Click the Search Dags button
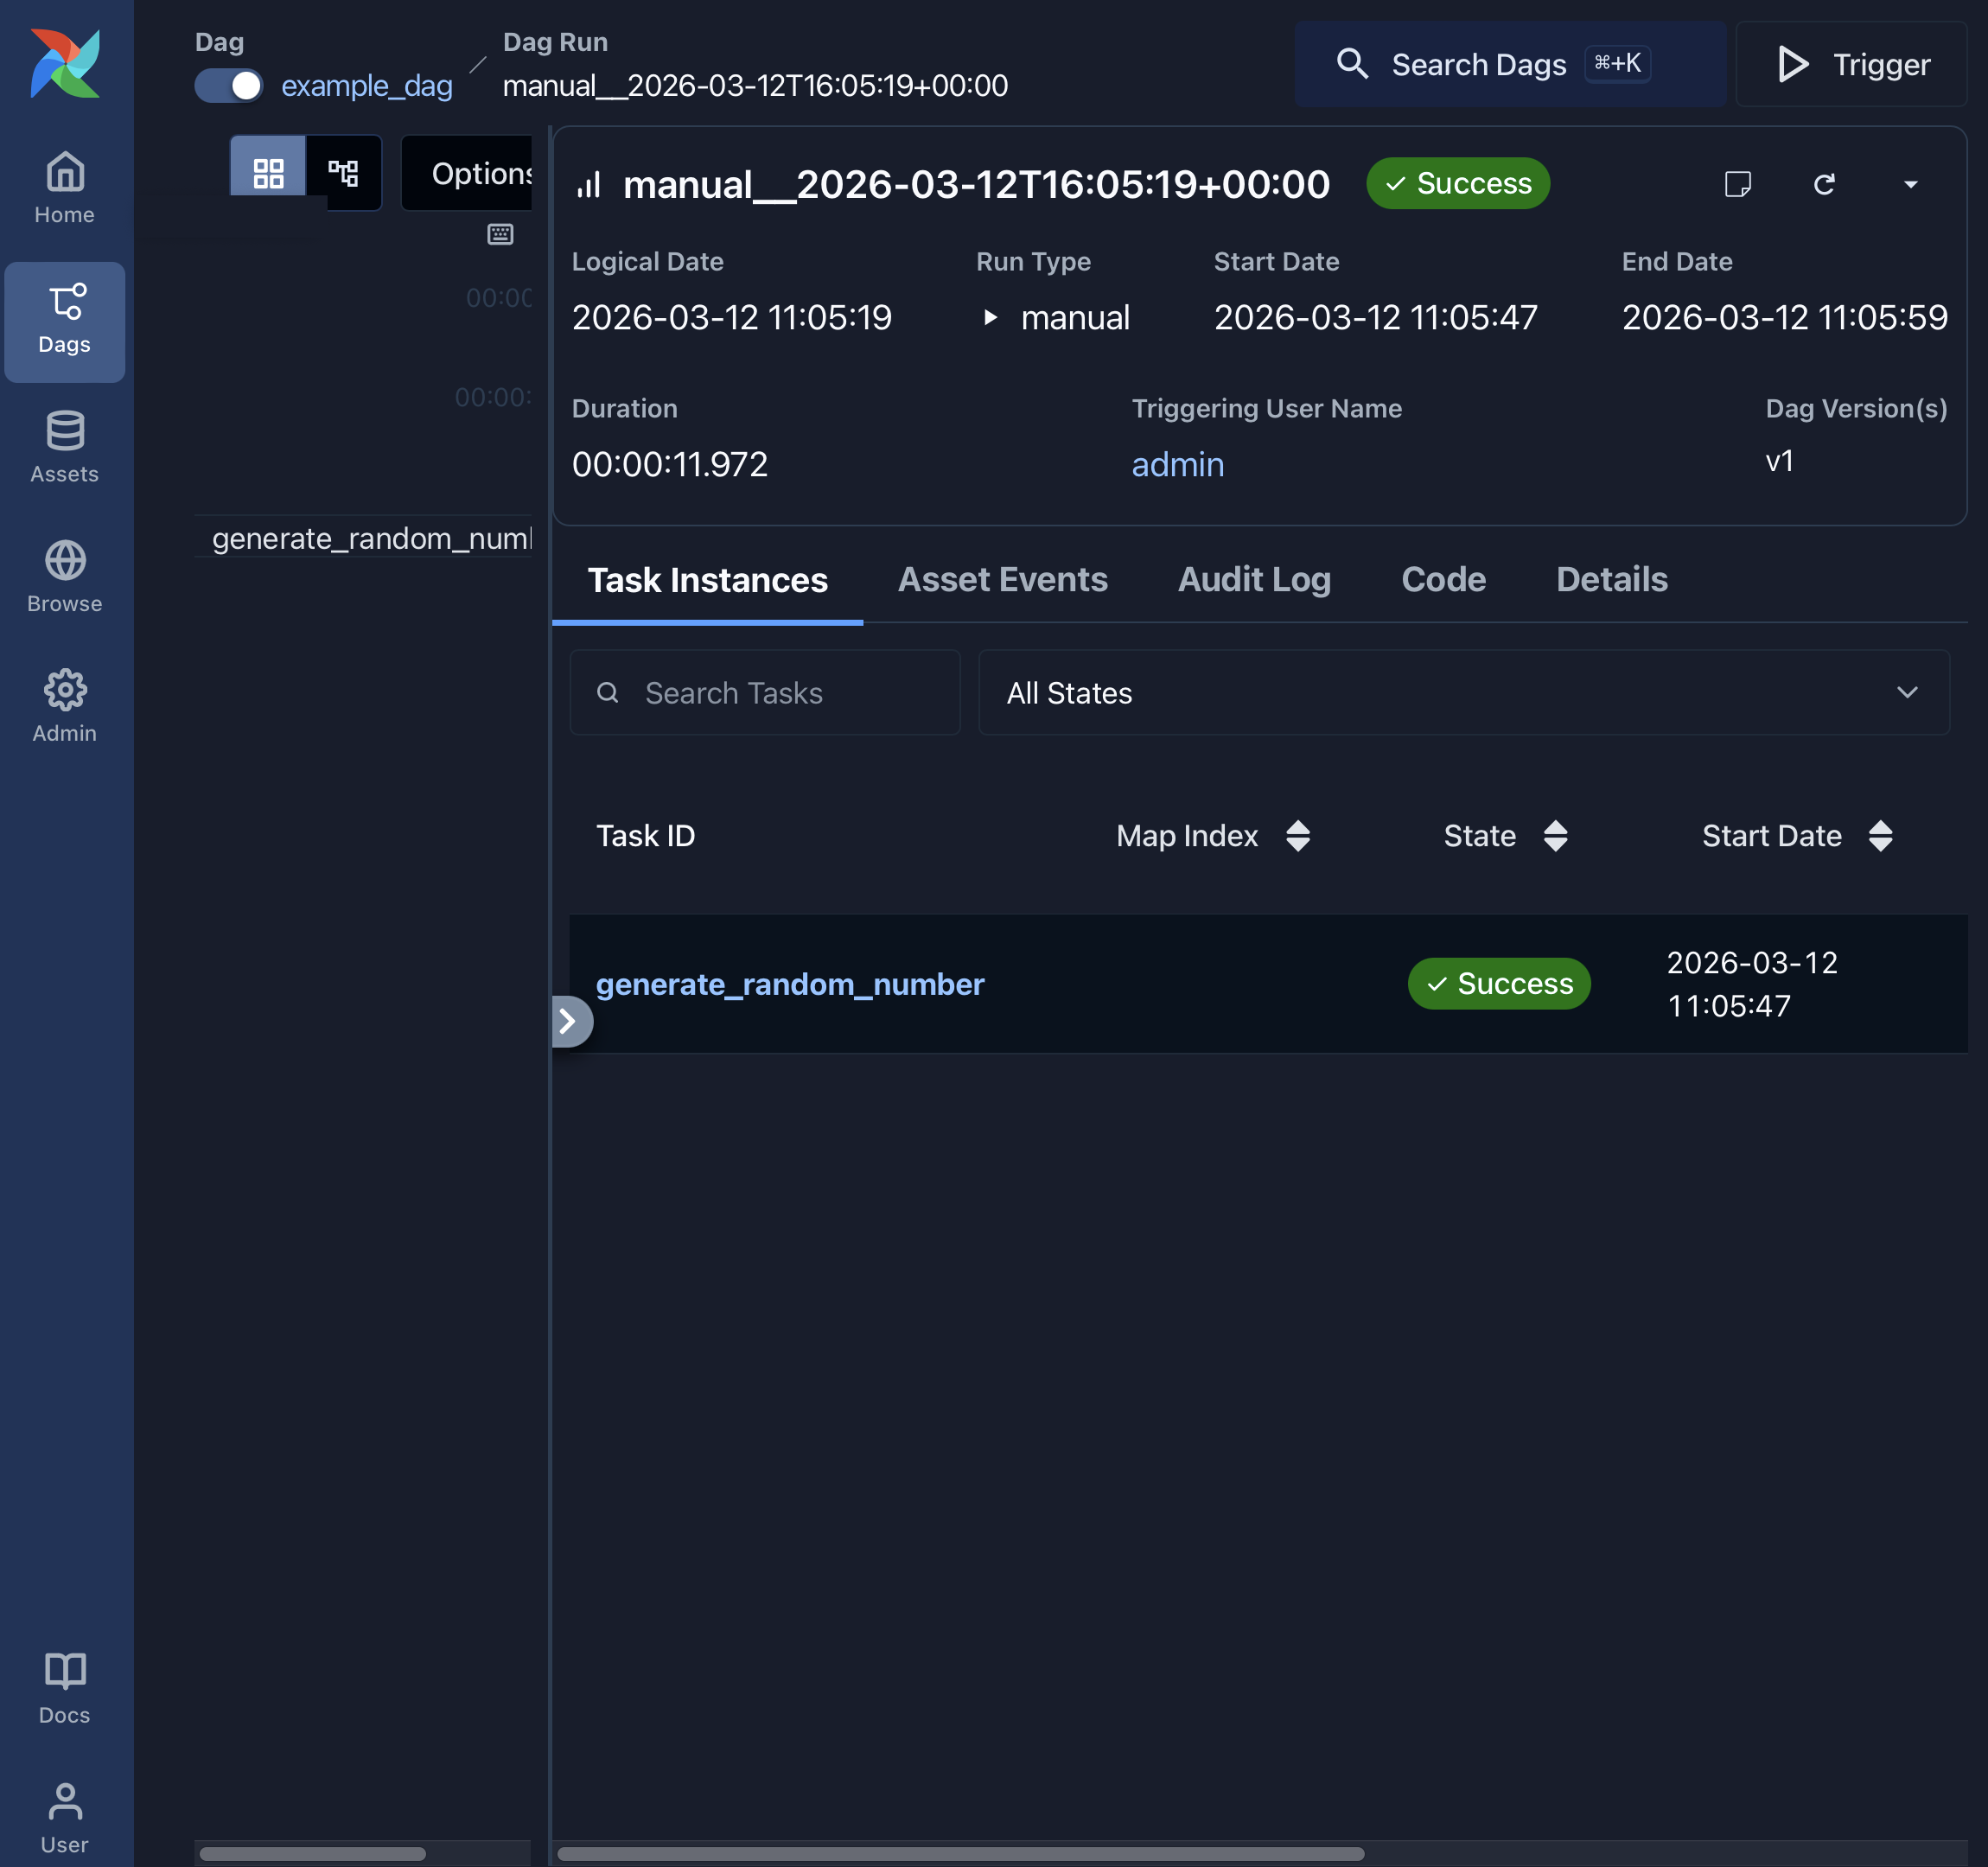Screen dimensions: 1988x1867 pyautogui.click(x=1510, y=64)
